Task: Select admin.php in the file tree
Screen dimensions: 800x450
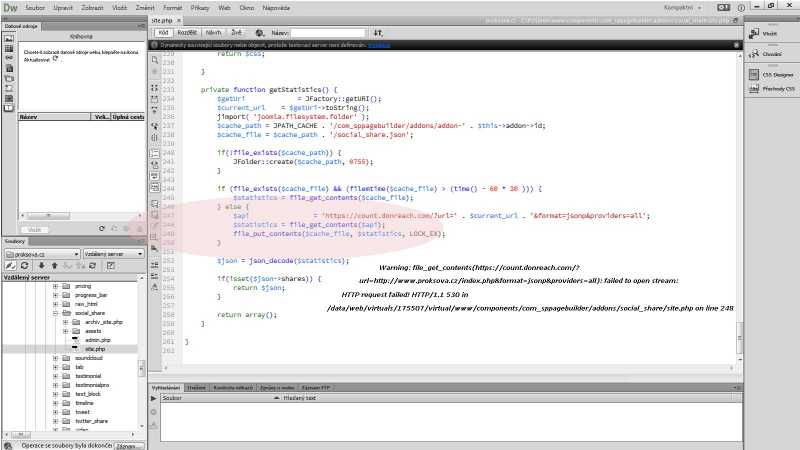Action: point(97,340)
